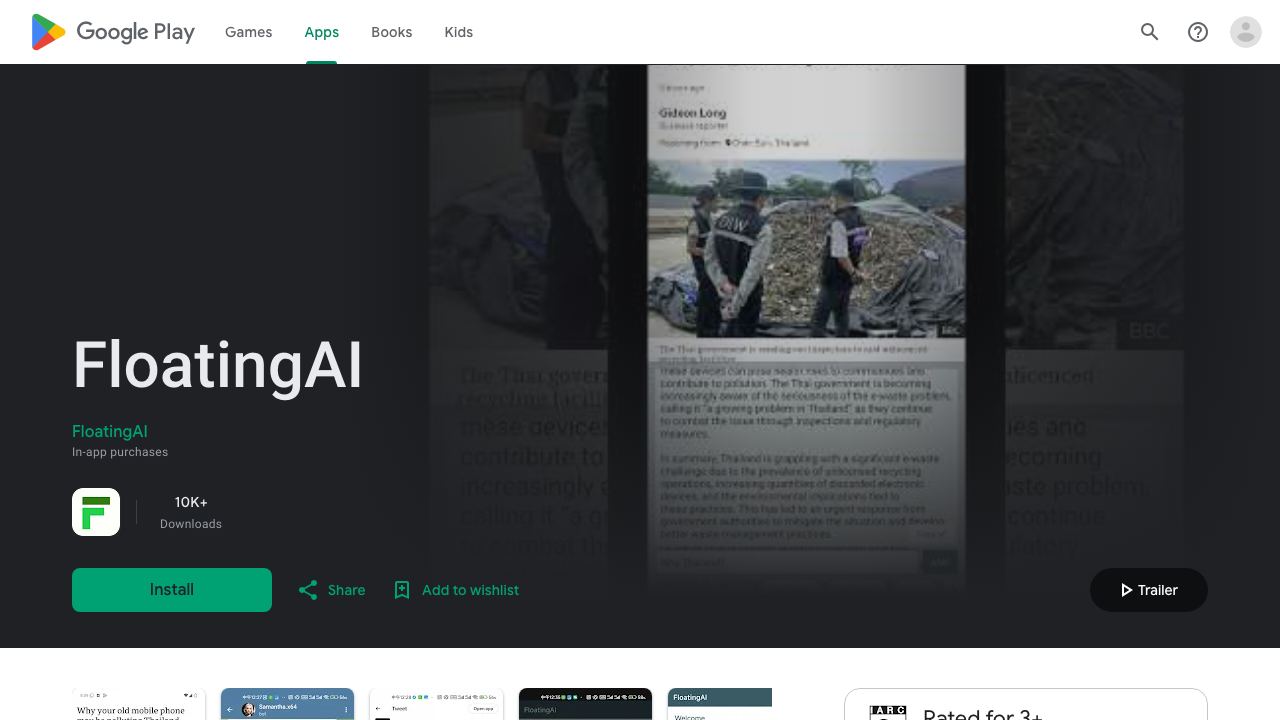
Task: Click the 10K+ Downloads text
Action: pyautogui.click(x=191, y=512)
